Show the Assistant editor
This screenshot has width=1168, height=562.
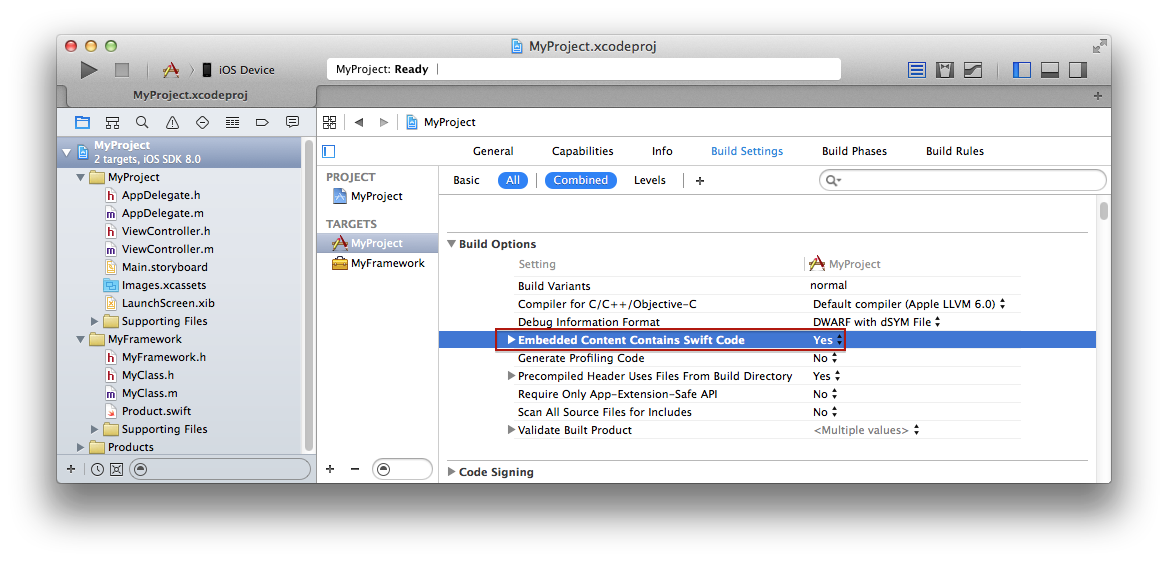[945, 70]
